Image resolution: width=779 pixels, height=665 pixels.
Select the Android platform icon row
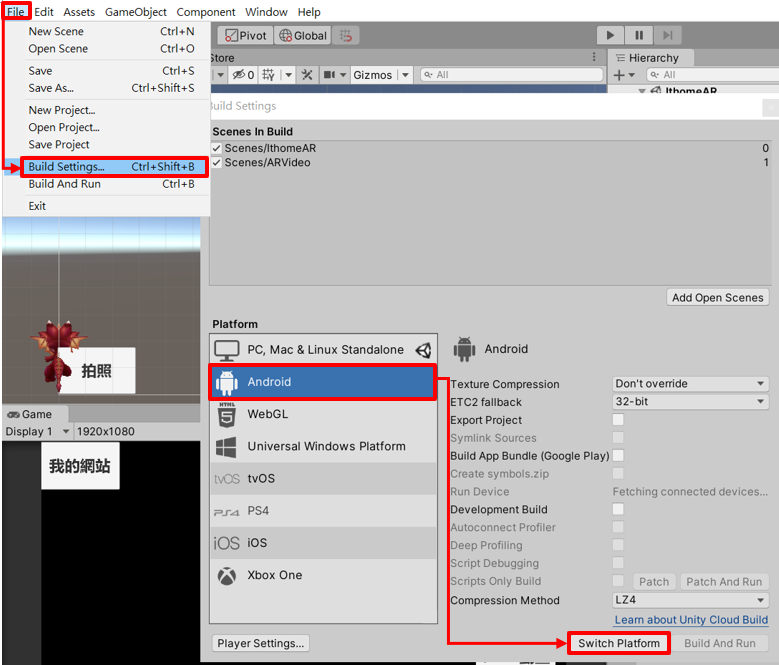pyautogui.click(x=323, y=382)
